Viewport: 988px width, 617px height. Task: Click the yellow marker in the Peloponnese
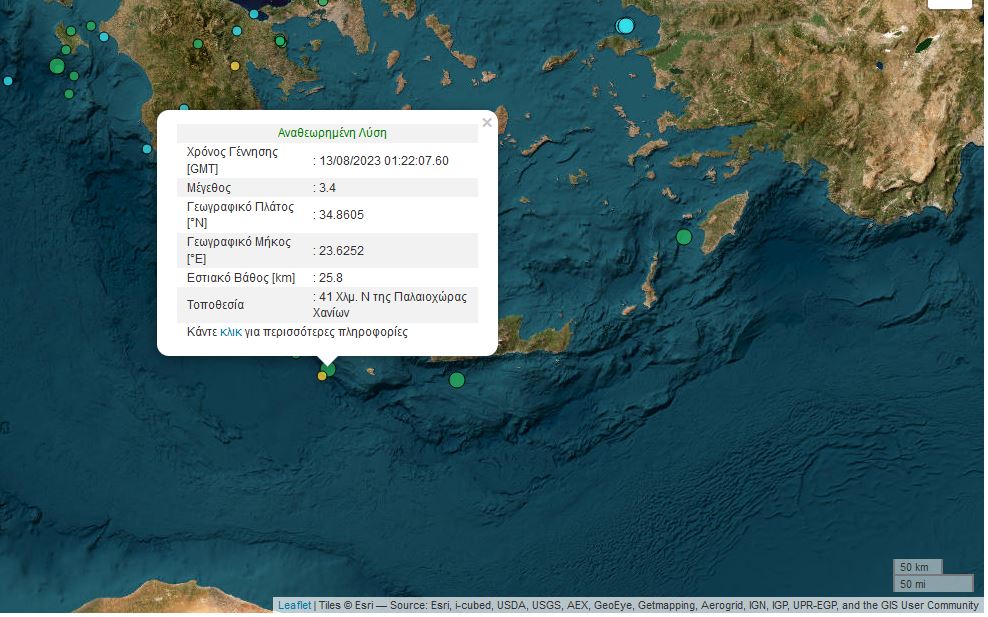[235, 66]
